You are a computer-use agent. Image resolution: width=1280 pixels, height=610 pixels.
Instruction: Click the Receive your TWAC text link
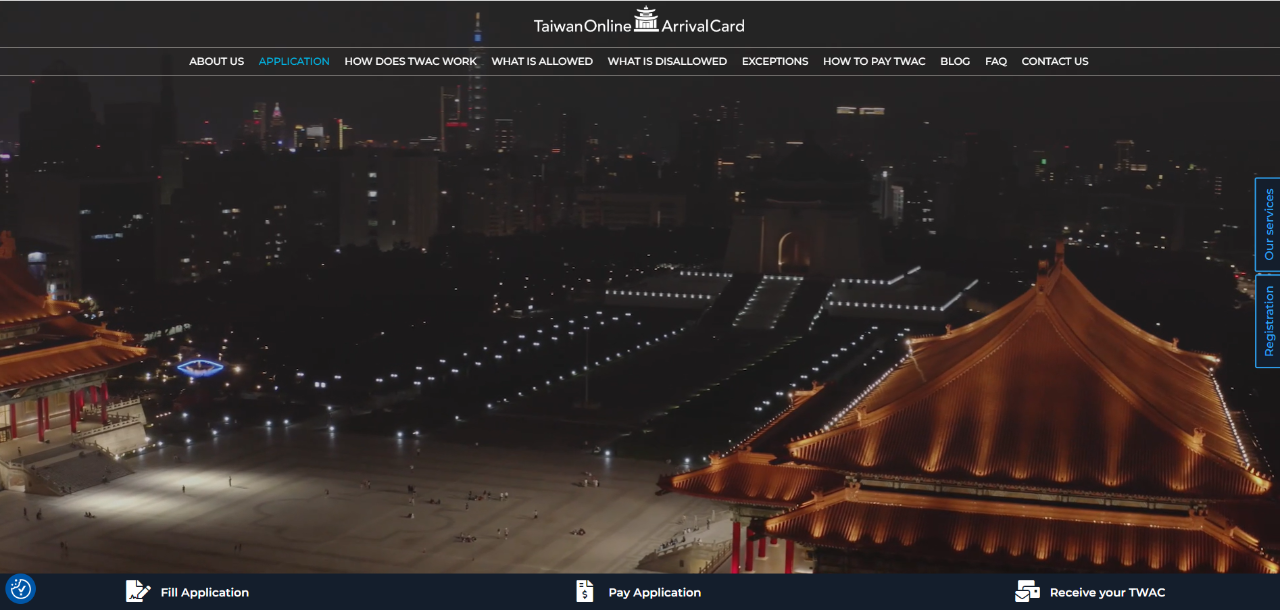tap(1107, 593)
